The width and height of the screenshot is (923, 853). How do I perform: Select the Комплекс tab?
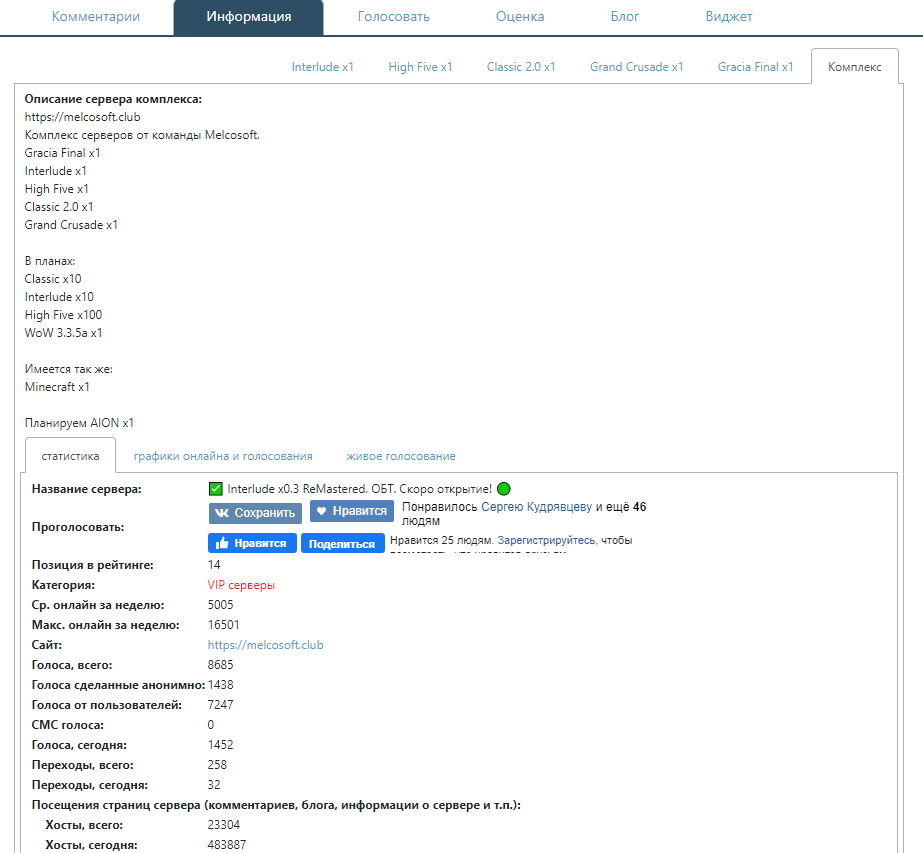click(855, 67)
